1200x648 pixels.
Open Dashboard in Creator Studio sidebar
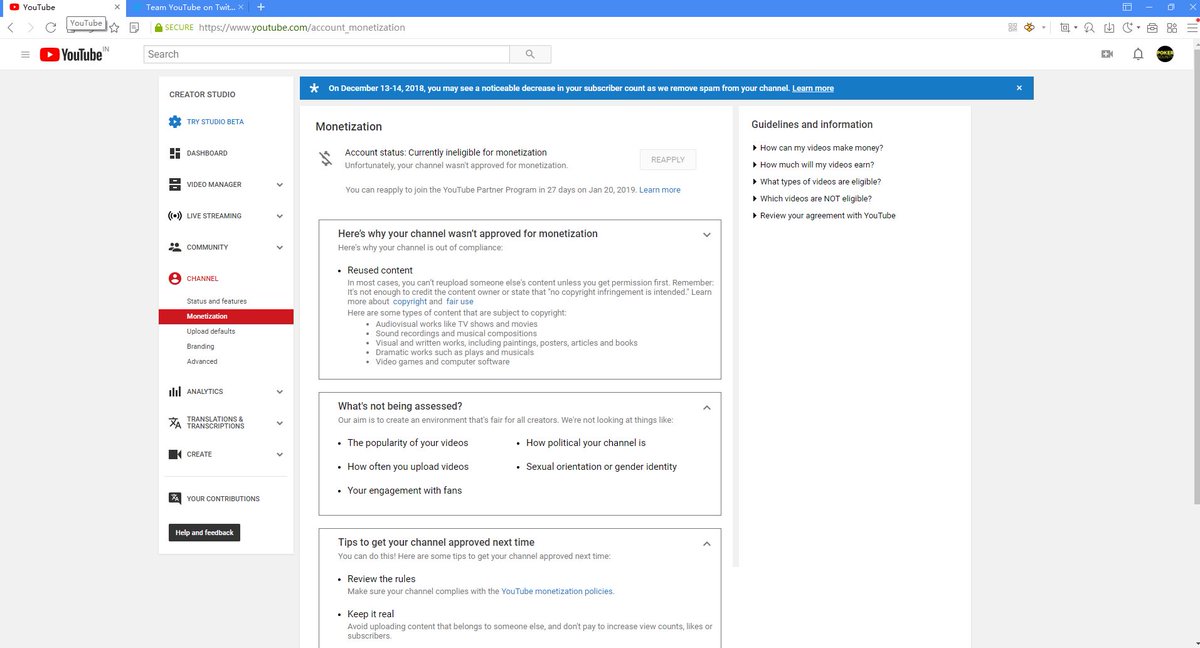point(207,153)
